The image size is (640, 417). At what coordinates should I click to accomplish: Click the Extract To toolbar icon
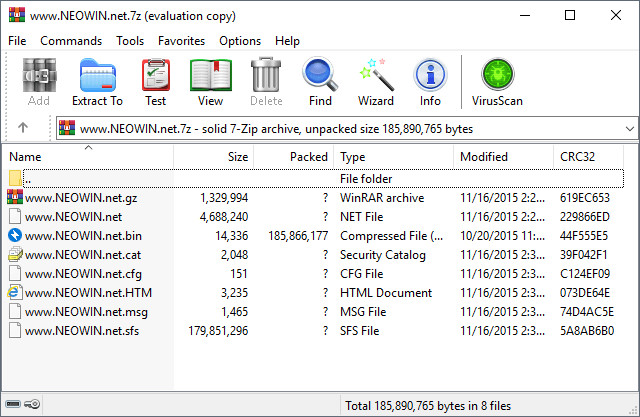pos(98,75)
